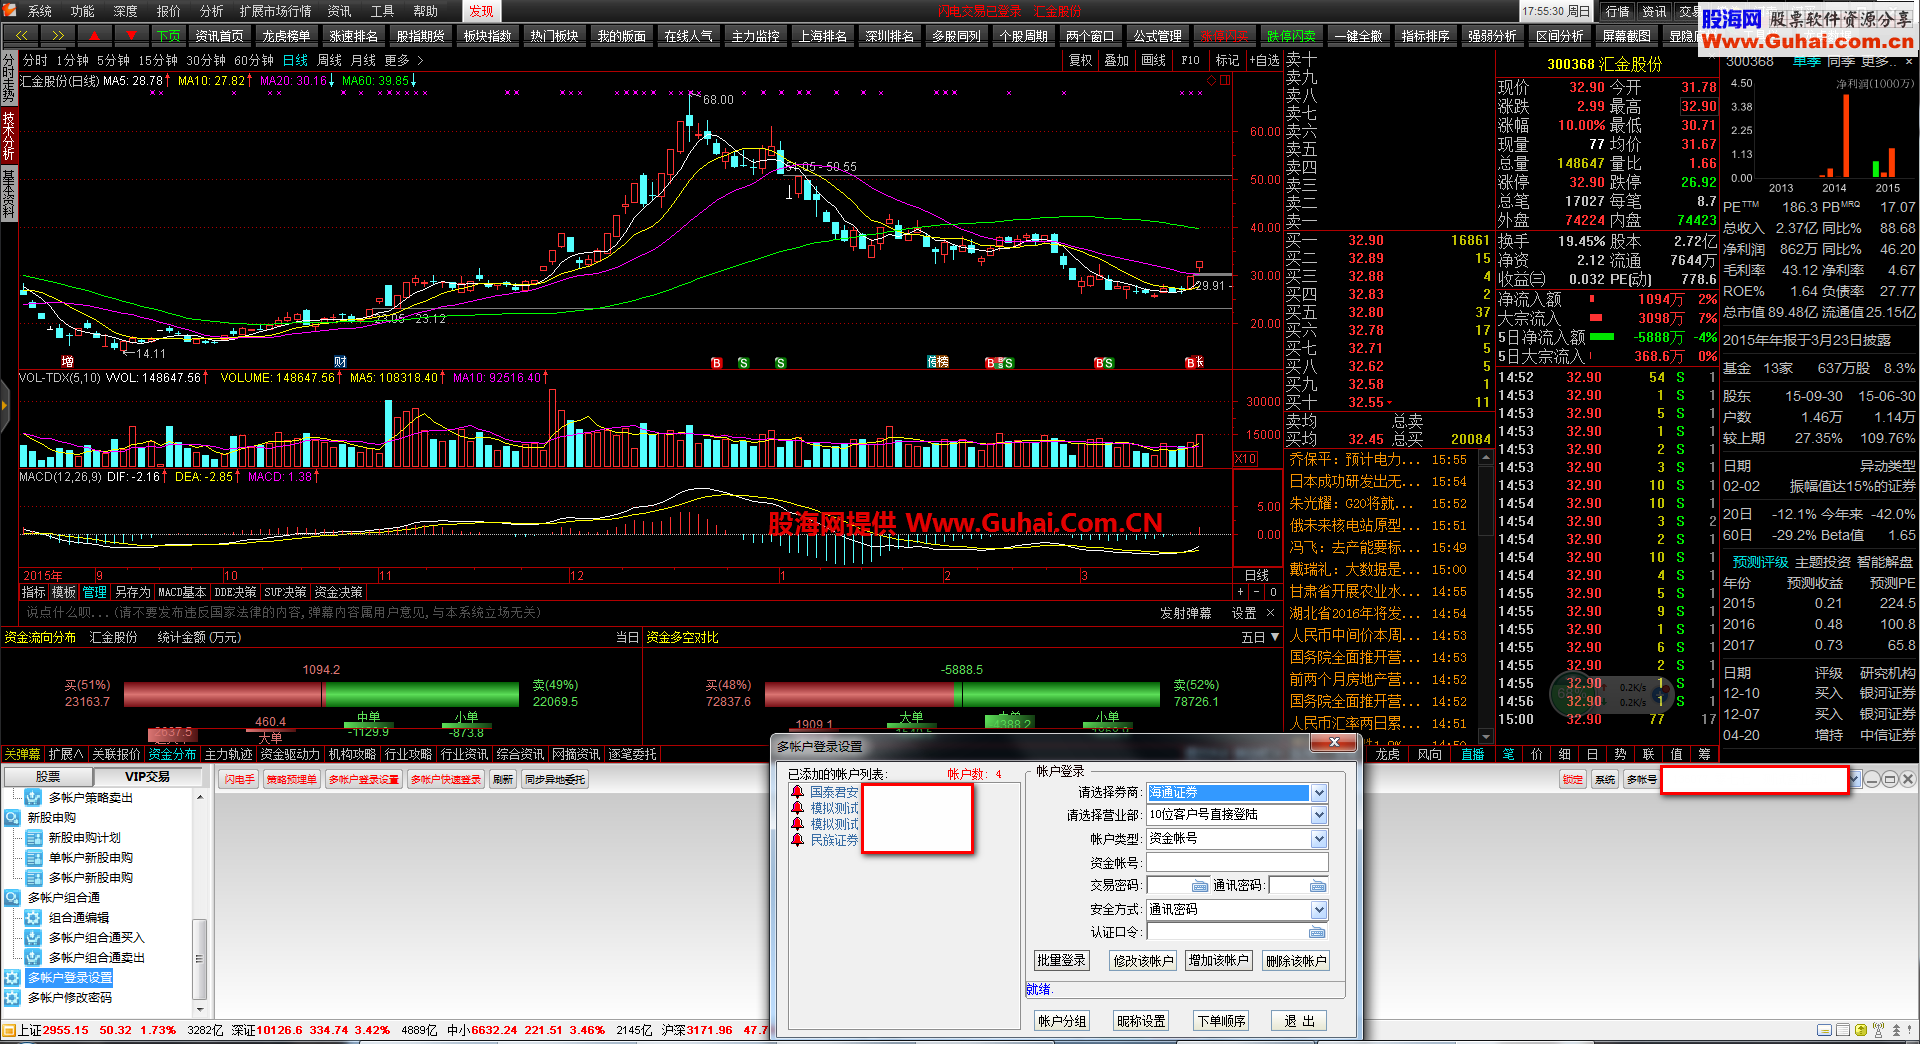Select the 周线 weekly chart period
The height and width of the screenshot is (1044, 1920).
pyautogui.click(x=329, y=61)
